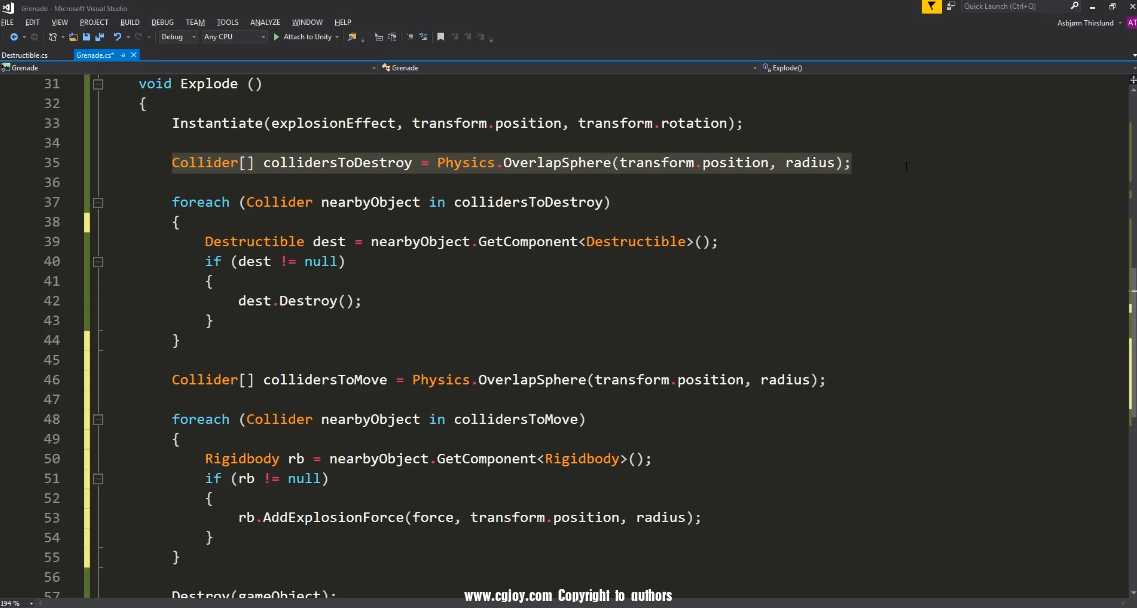Screen dimensions: 1137x608
Task: Click the Navigate Backward icon
Action: [14, 37]
